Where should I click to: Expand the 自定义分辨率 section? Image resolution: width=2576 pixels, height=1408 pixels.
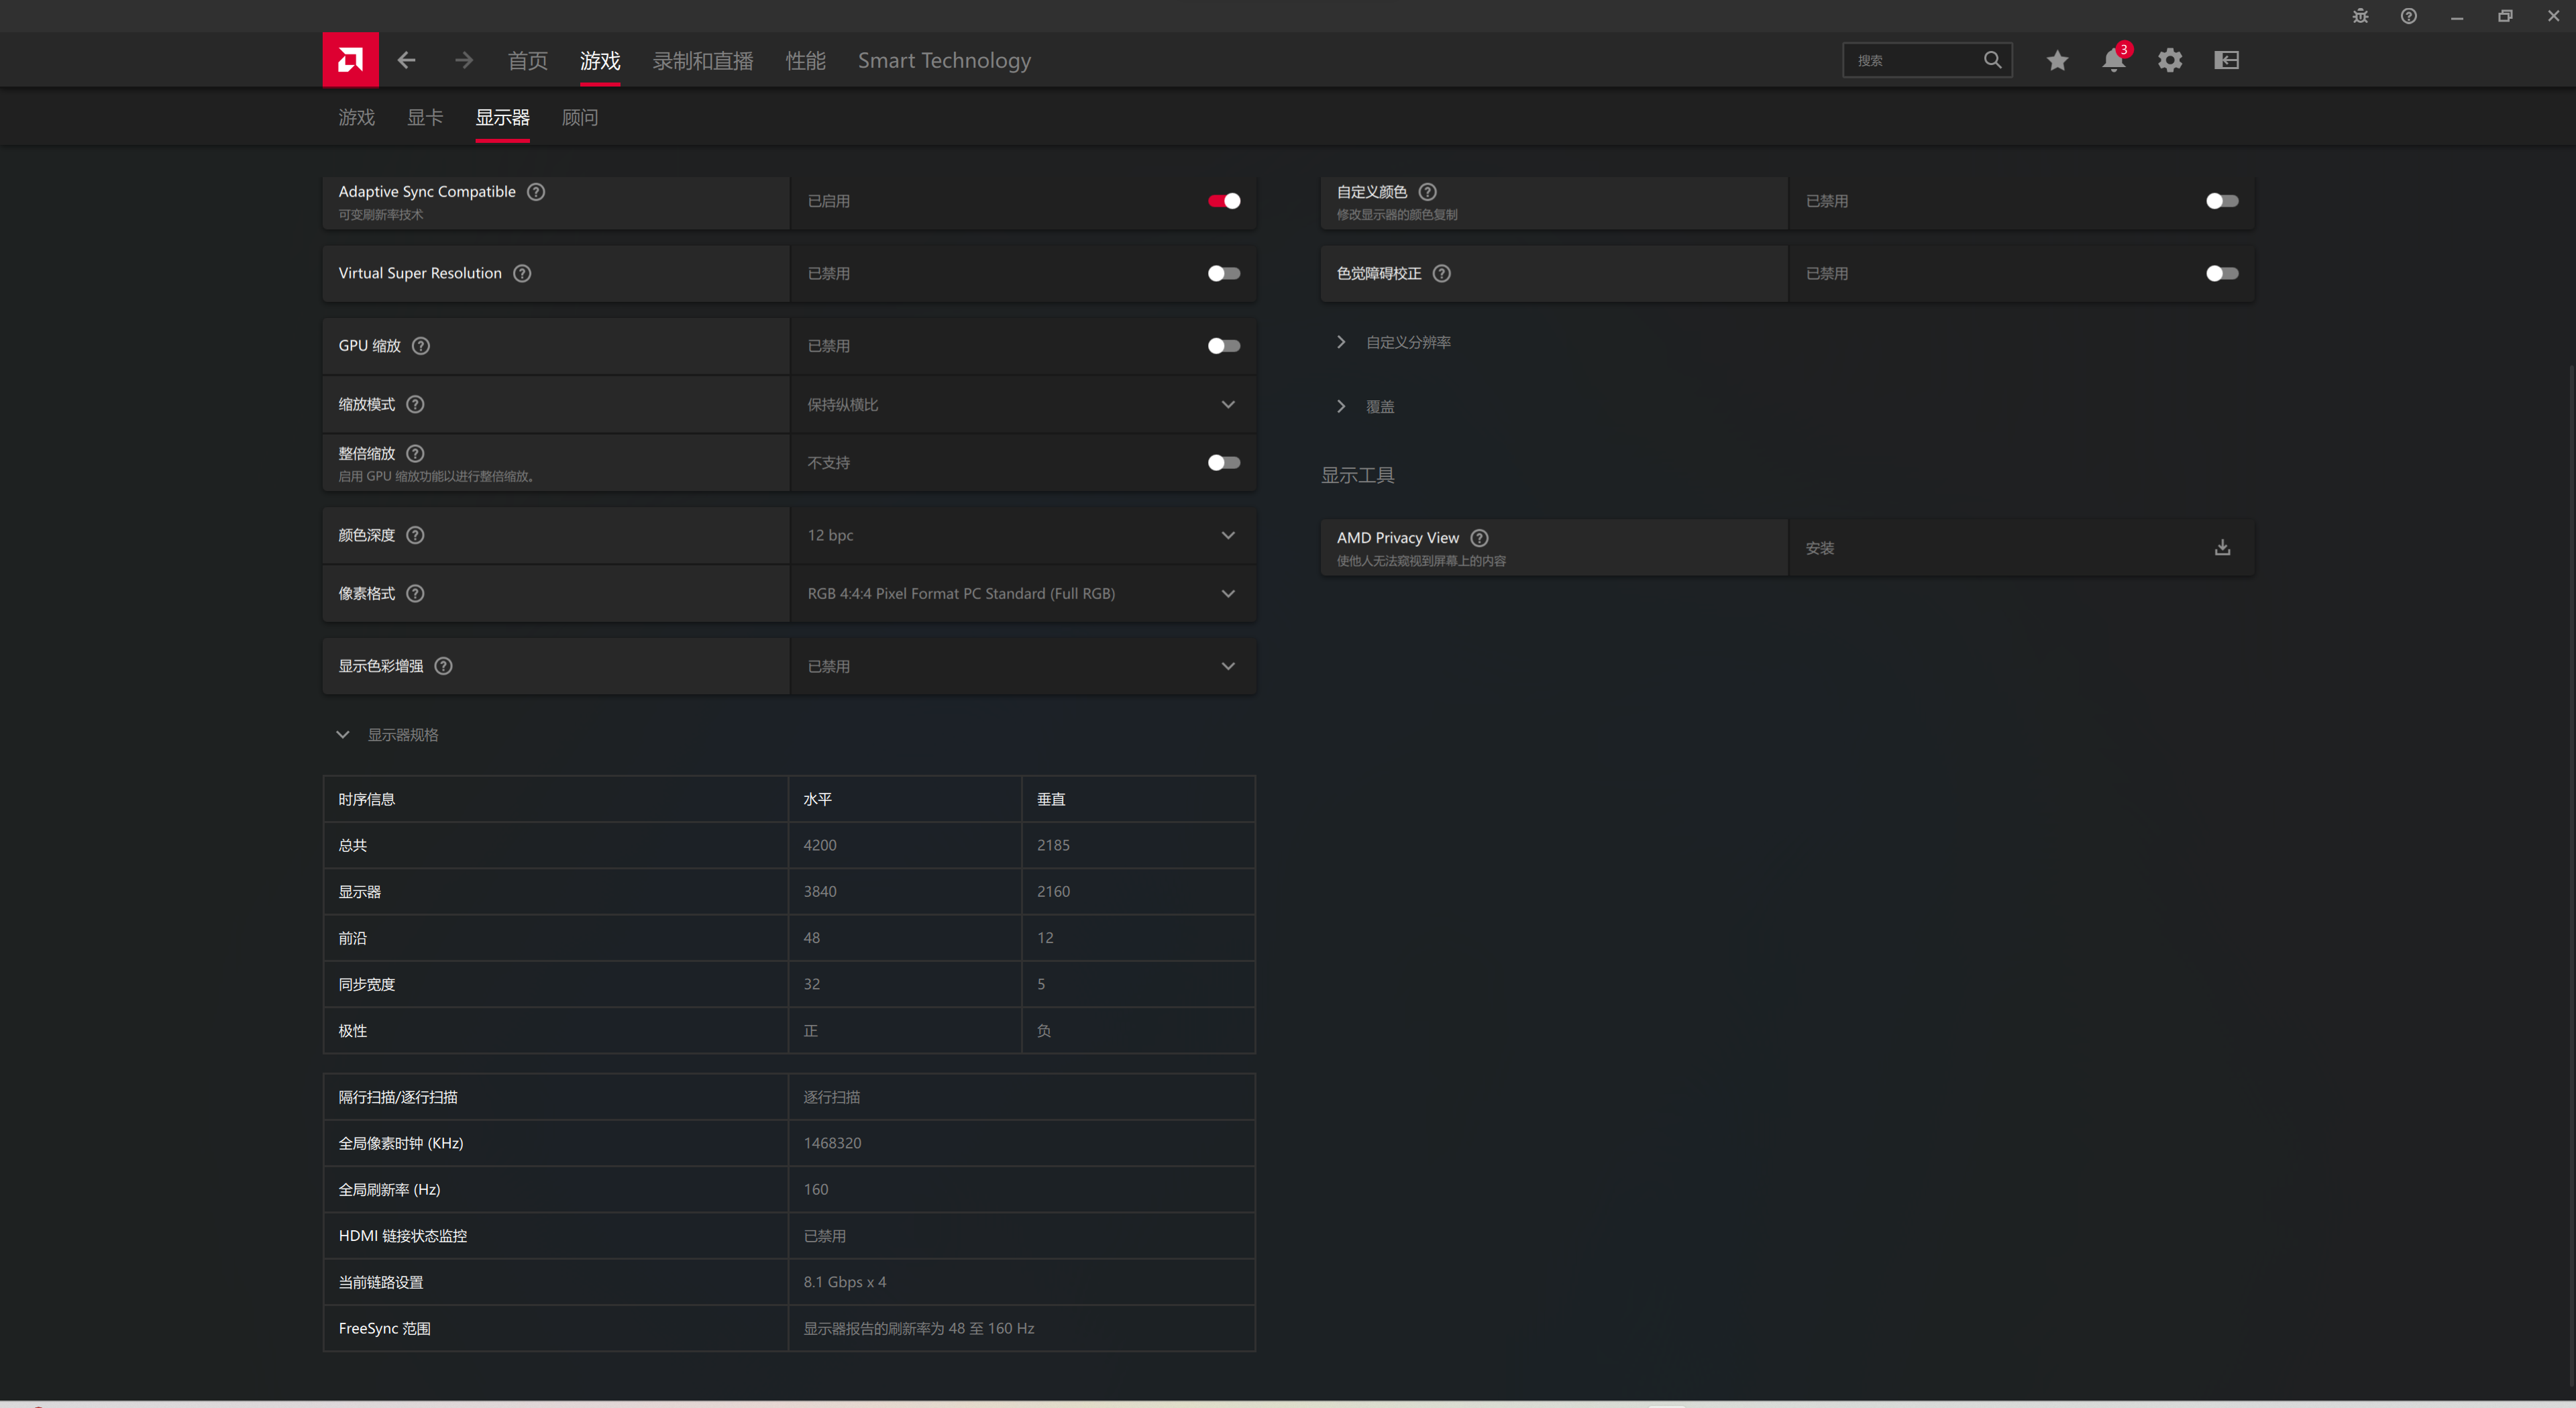(1407, 342)
